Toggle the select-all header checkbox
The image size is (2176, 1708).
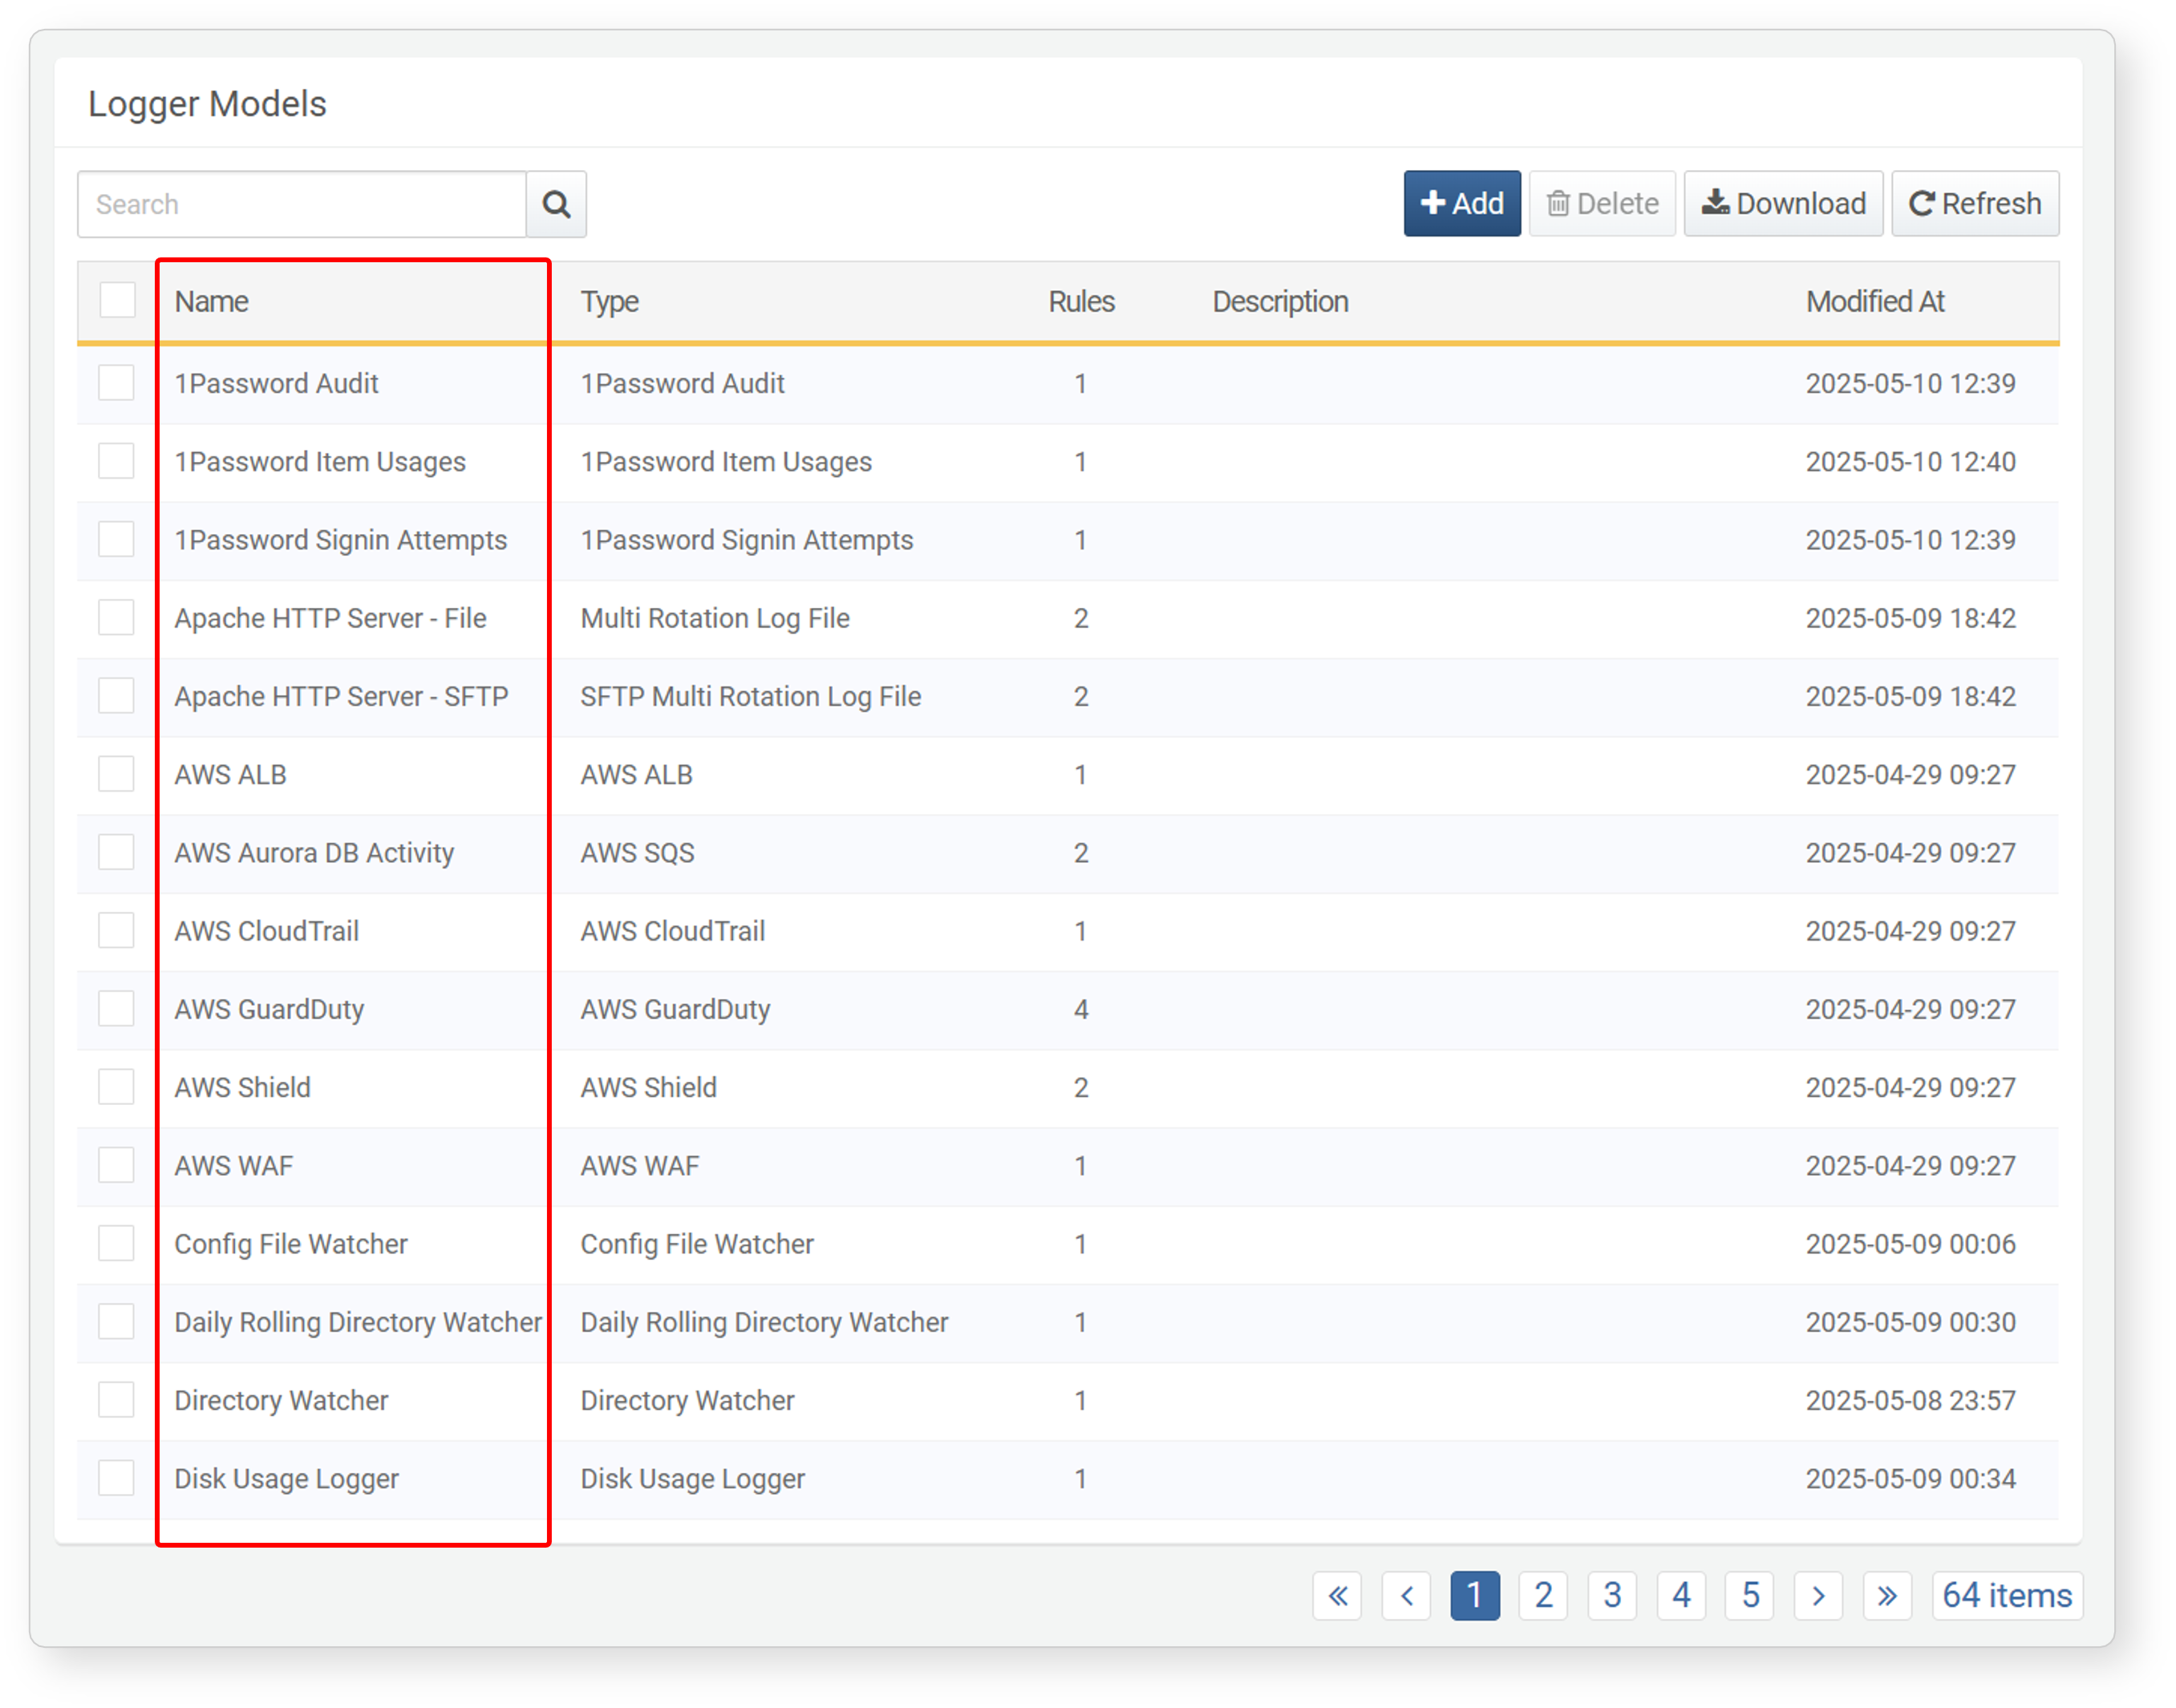pos(117,300)
